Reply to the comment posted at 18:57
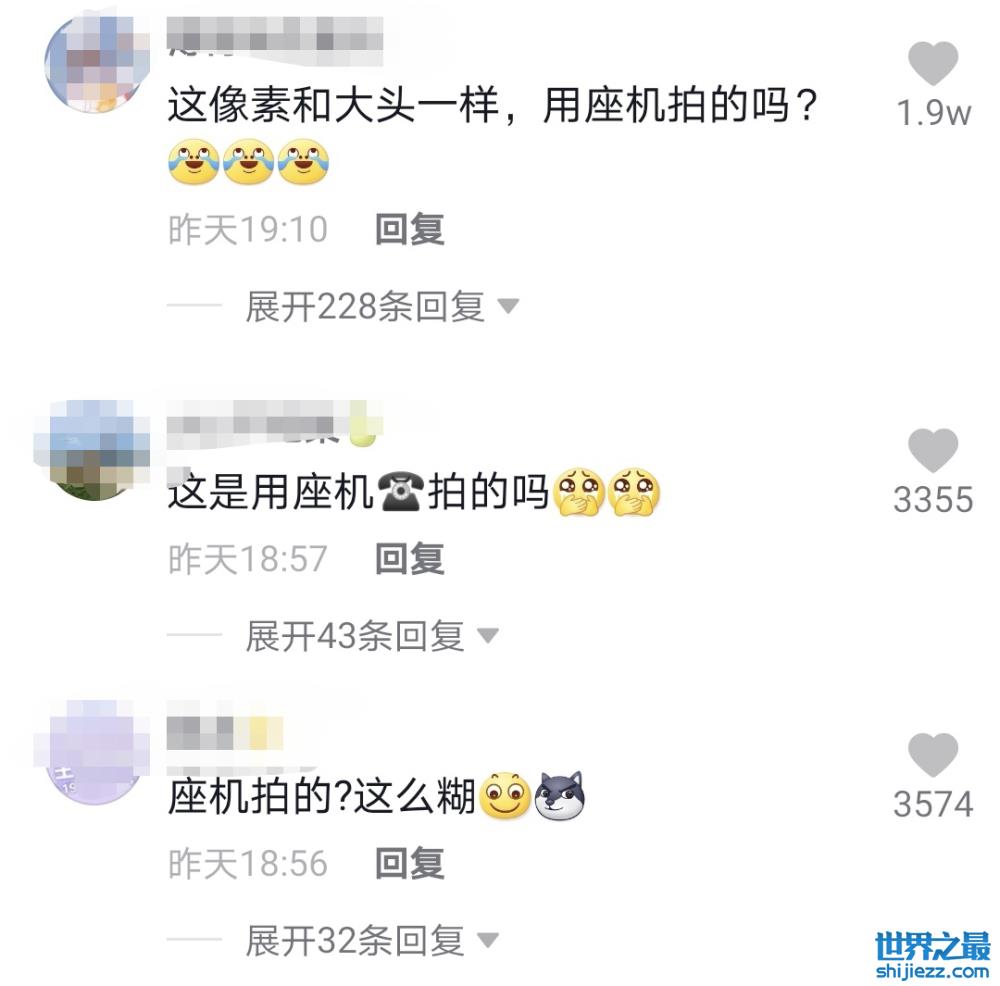1000x986 pixels. pos(409,559)
